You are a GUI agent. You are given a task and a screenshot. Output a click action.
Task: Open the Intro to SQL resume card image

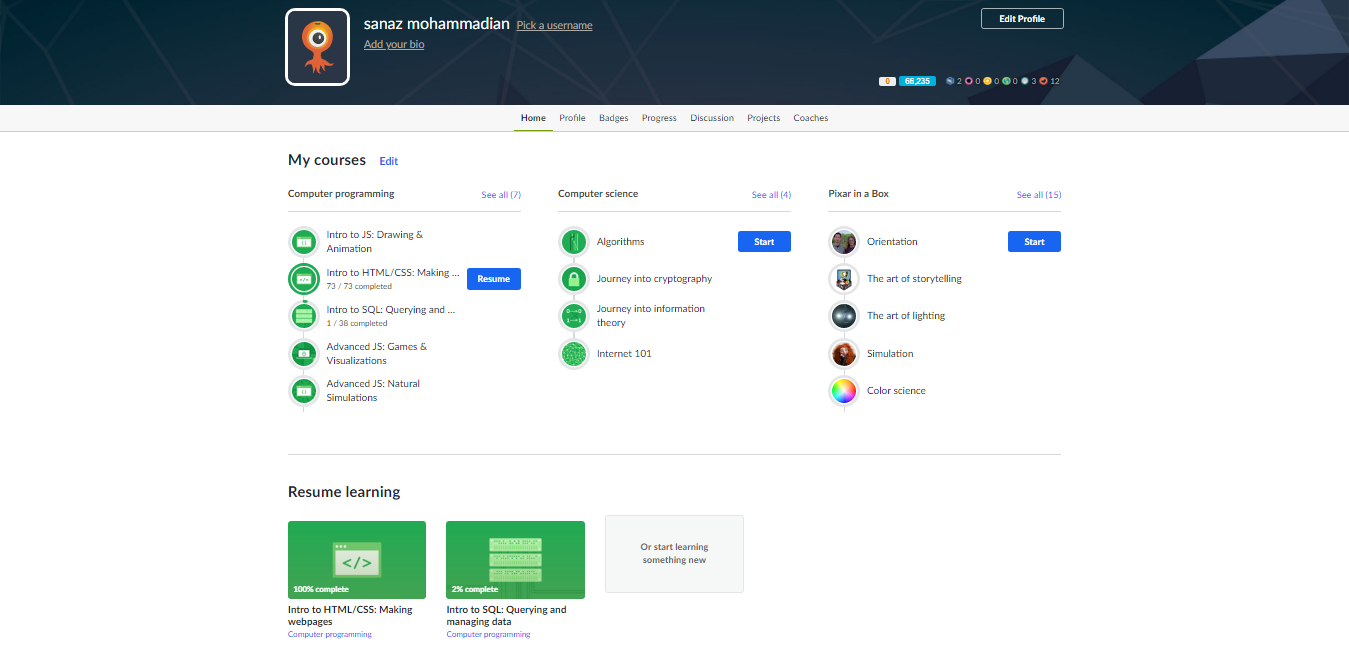(516, 560)
